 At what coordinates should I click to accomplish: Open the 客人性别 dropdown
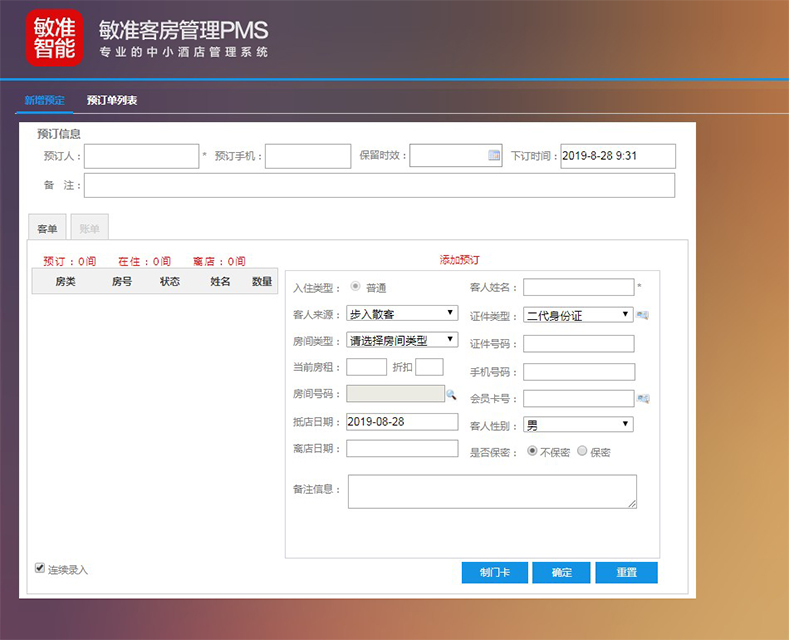579,424
